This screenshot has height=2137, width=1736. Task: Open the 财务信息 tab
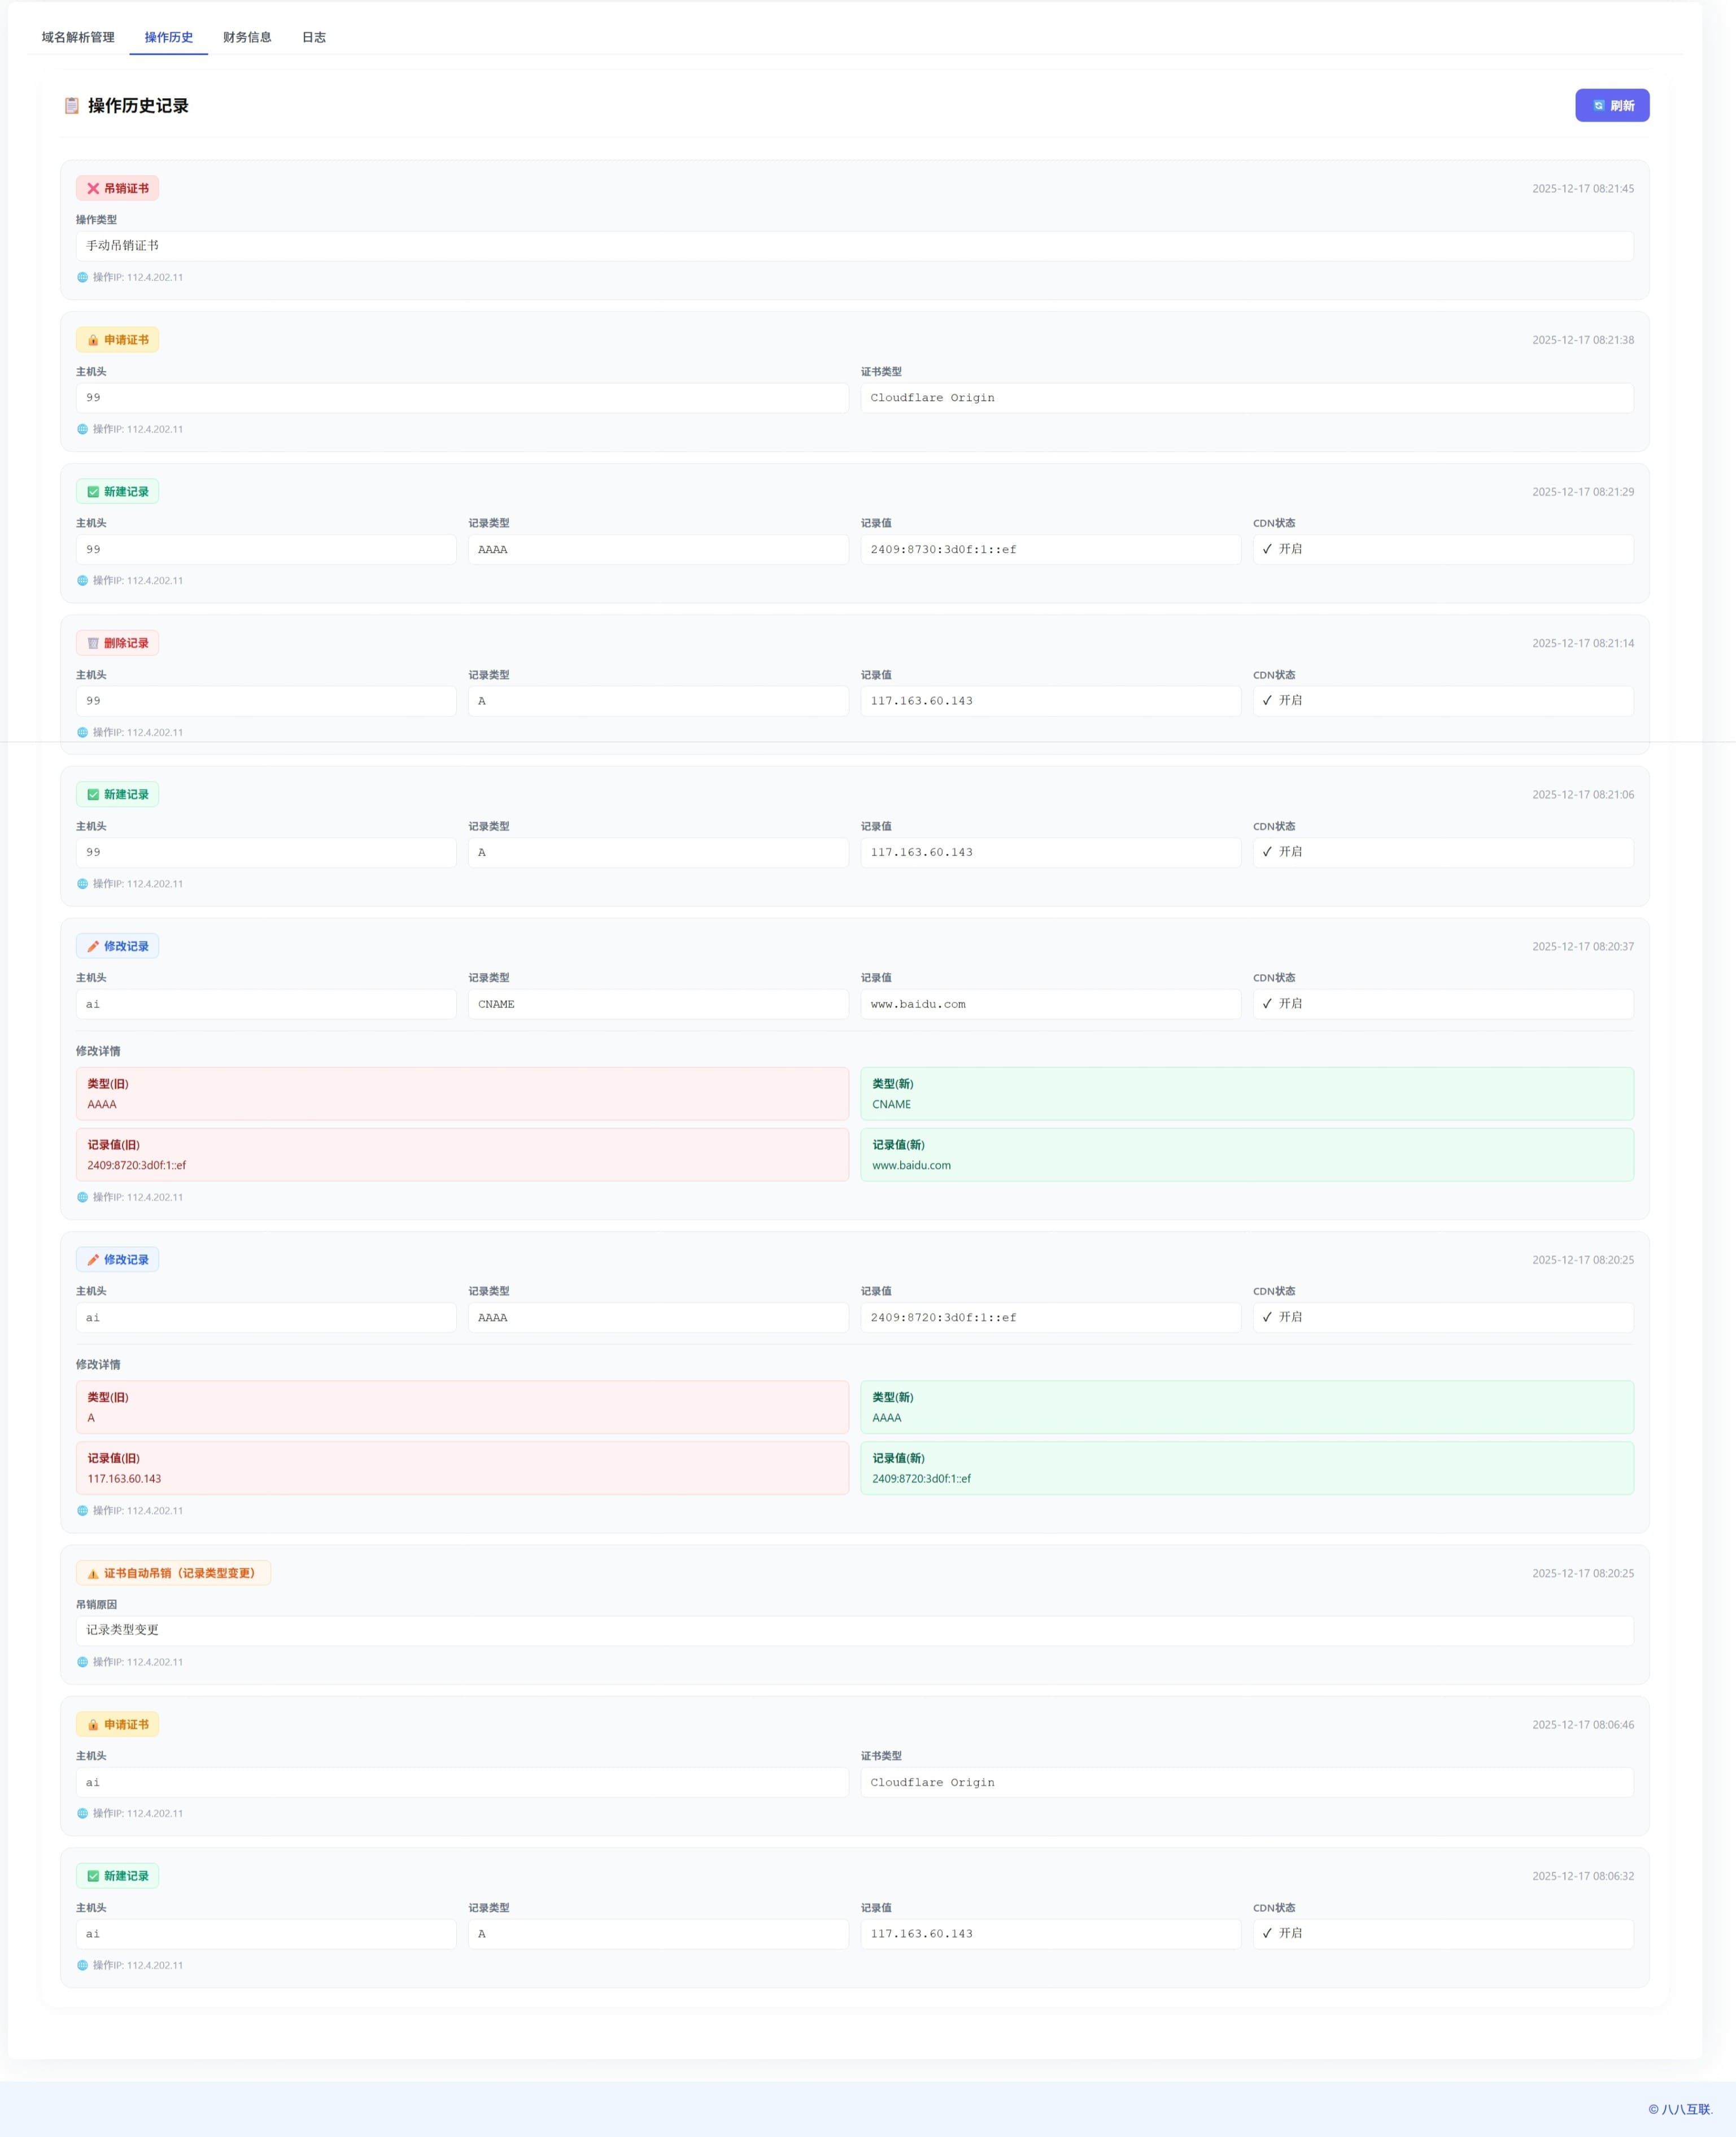click(247, 37)
